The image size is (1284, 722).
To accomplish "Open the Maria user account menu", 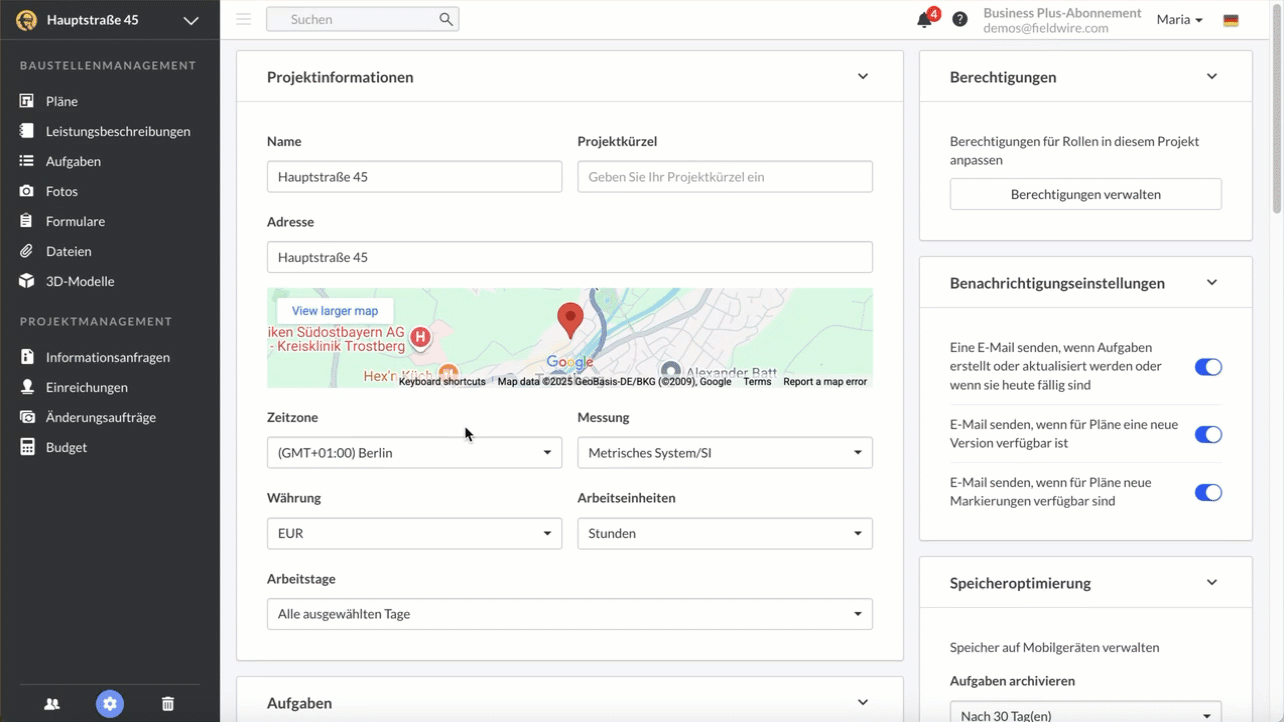I will coord(1179,20).
